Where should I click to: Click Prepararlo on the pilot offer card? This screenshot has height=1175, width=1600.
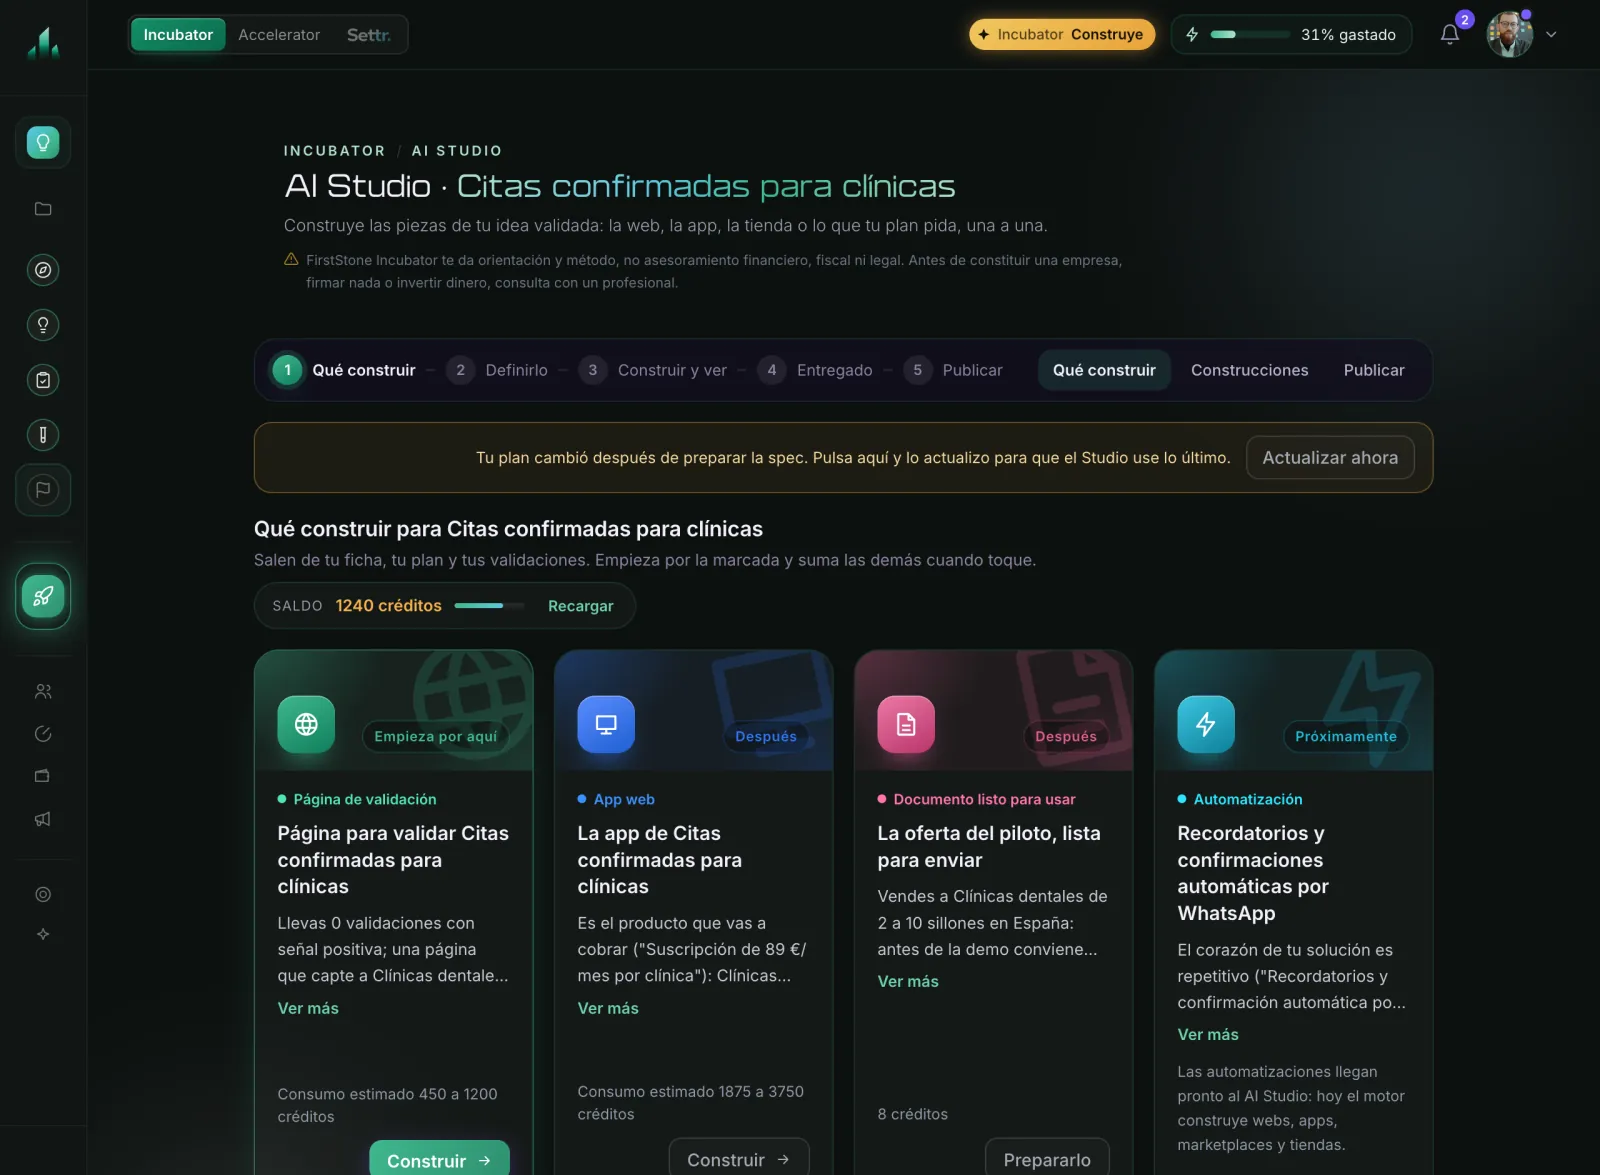(x=1047, y=1158)
